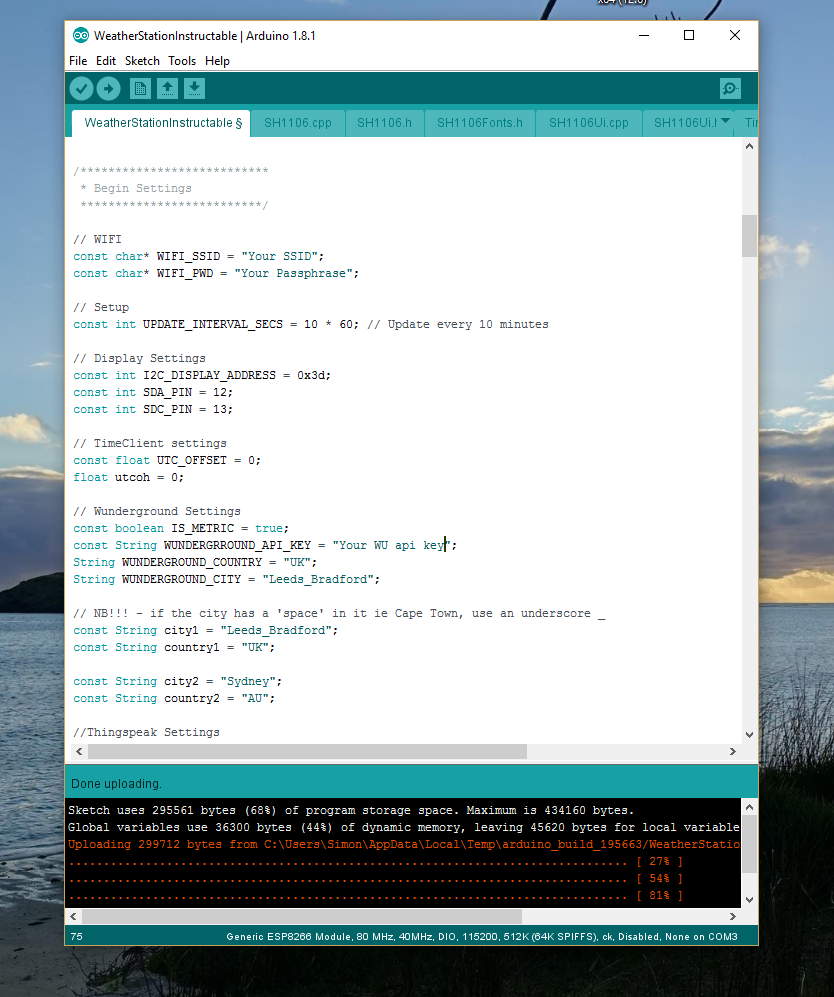This screenshot has height=997, width=834.
Task: Switch to the WeatherStationInstructable tab
Action: (163, 123)
